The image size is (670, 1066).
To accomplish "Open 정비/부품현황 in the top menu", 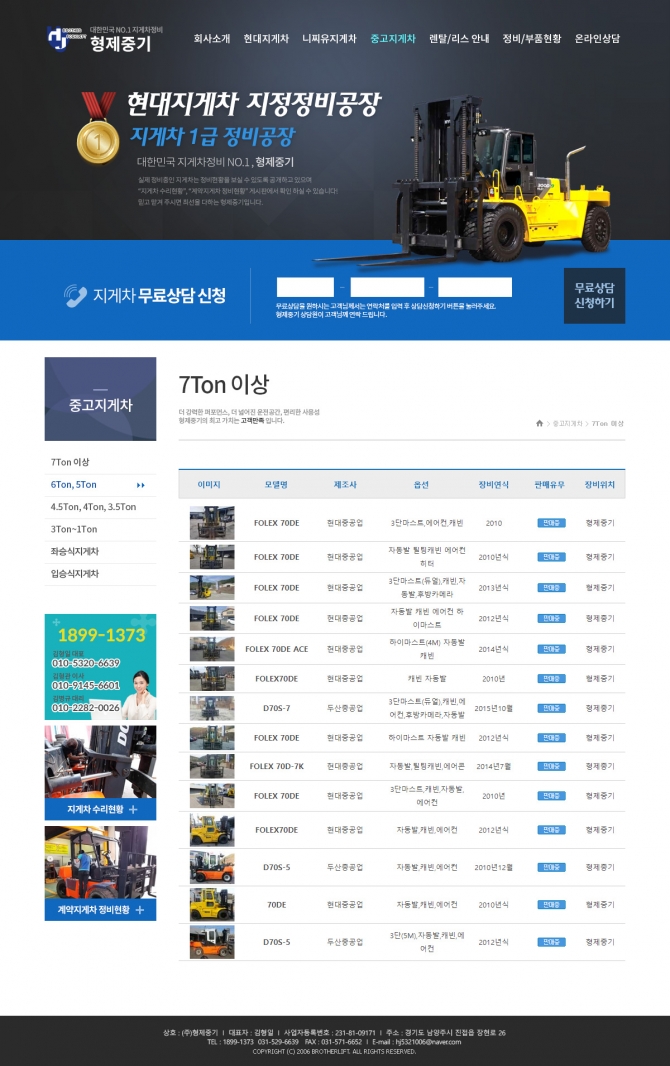I will [x=532, y=39].
